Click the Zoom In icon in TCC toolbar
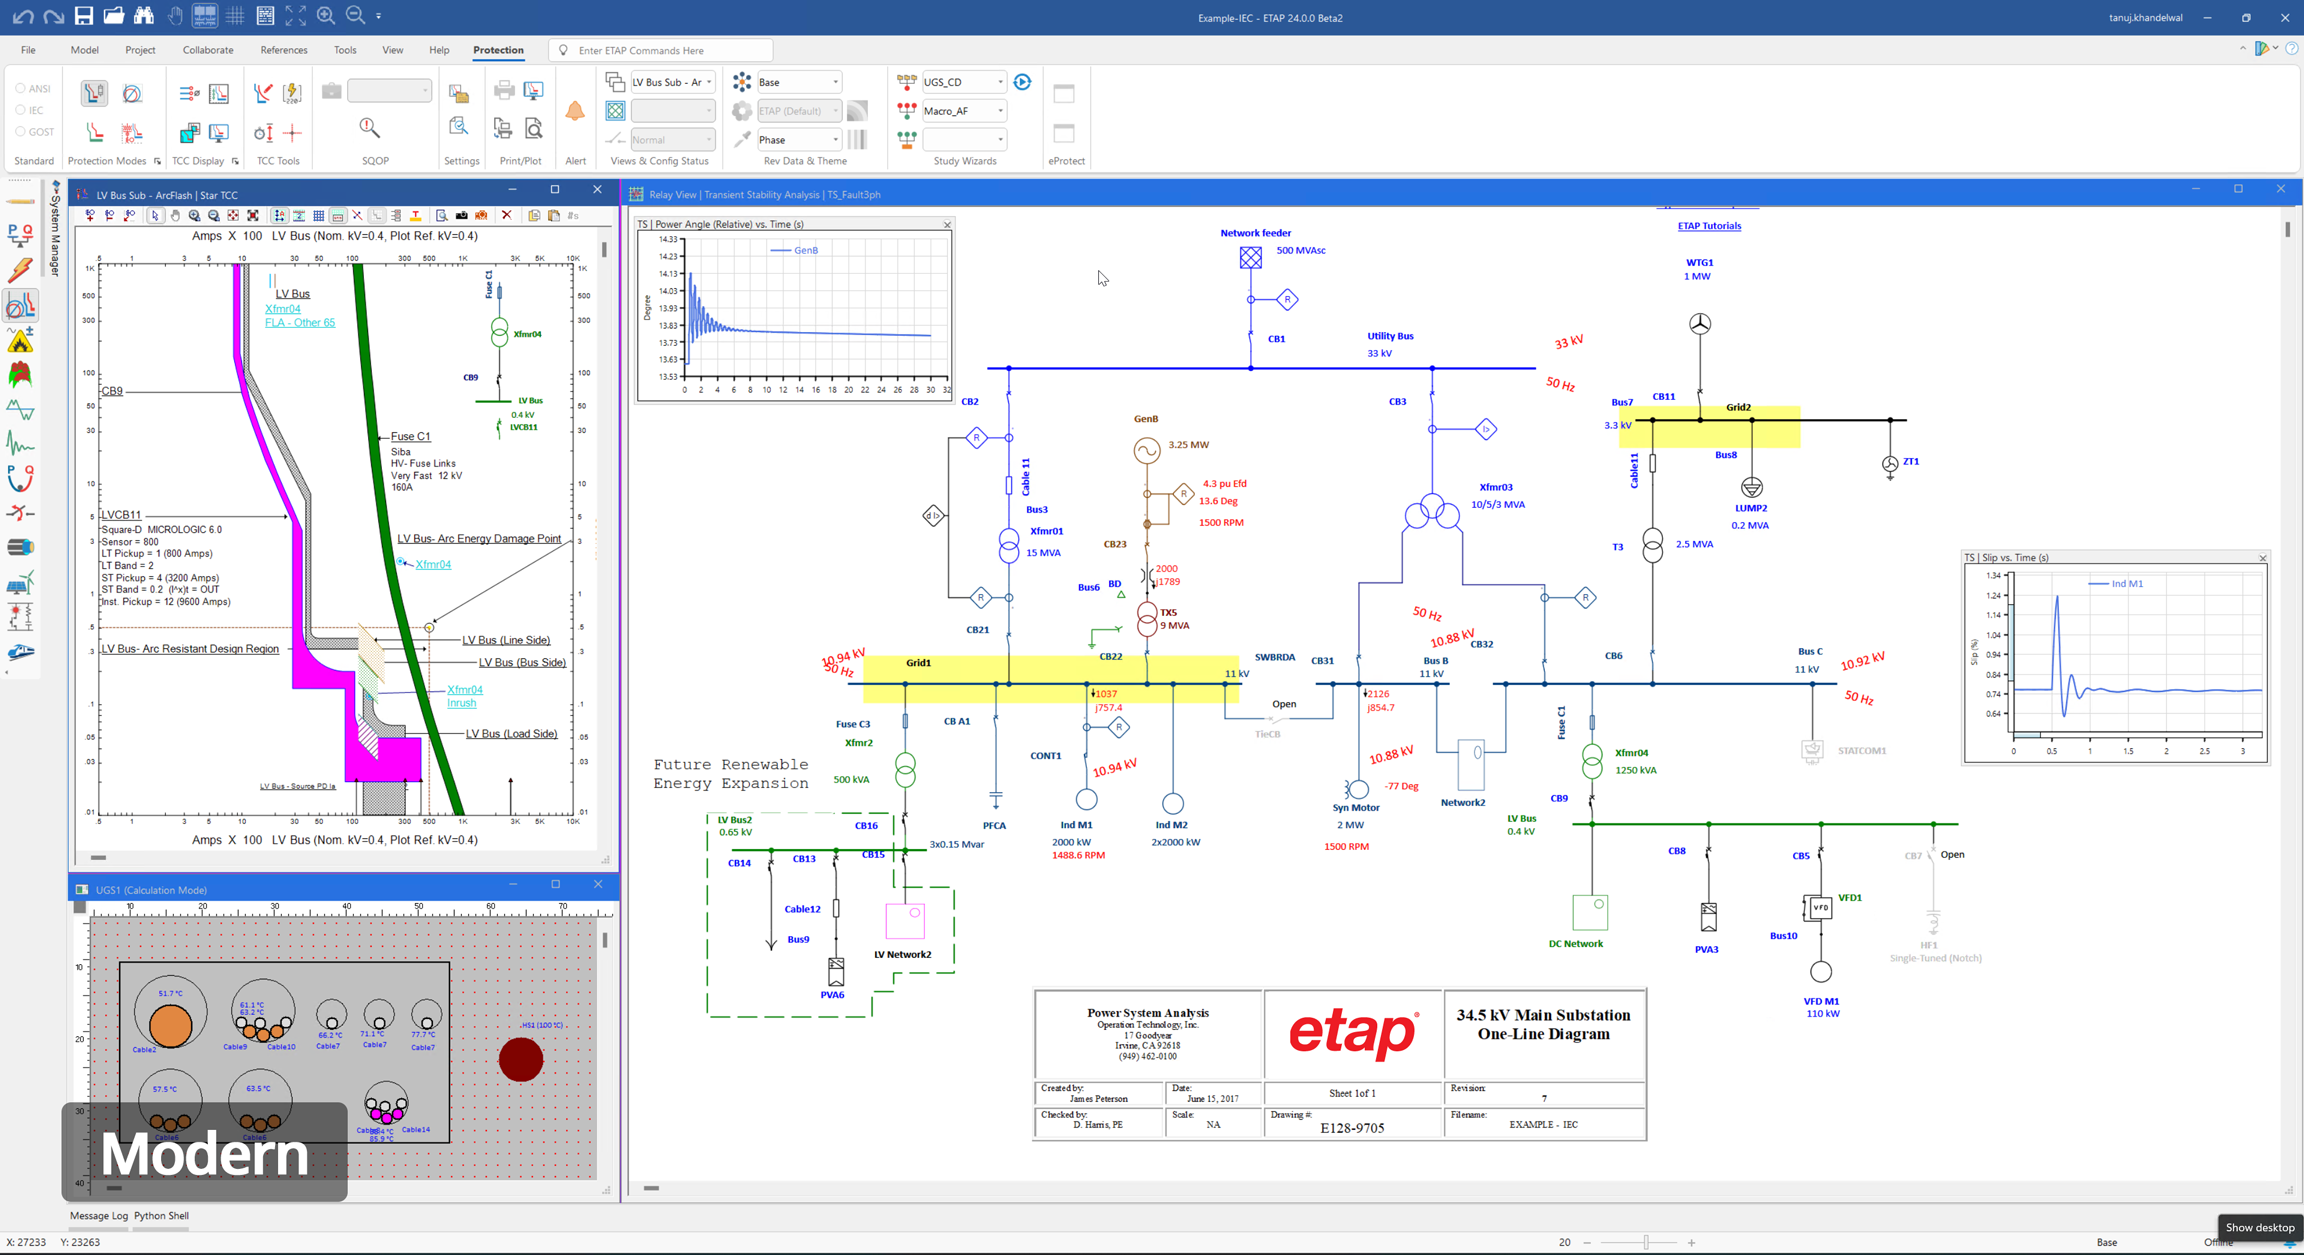The width and height of the screenshot is (2304, 1255). (194, 216)
